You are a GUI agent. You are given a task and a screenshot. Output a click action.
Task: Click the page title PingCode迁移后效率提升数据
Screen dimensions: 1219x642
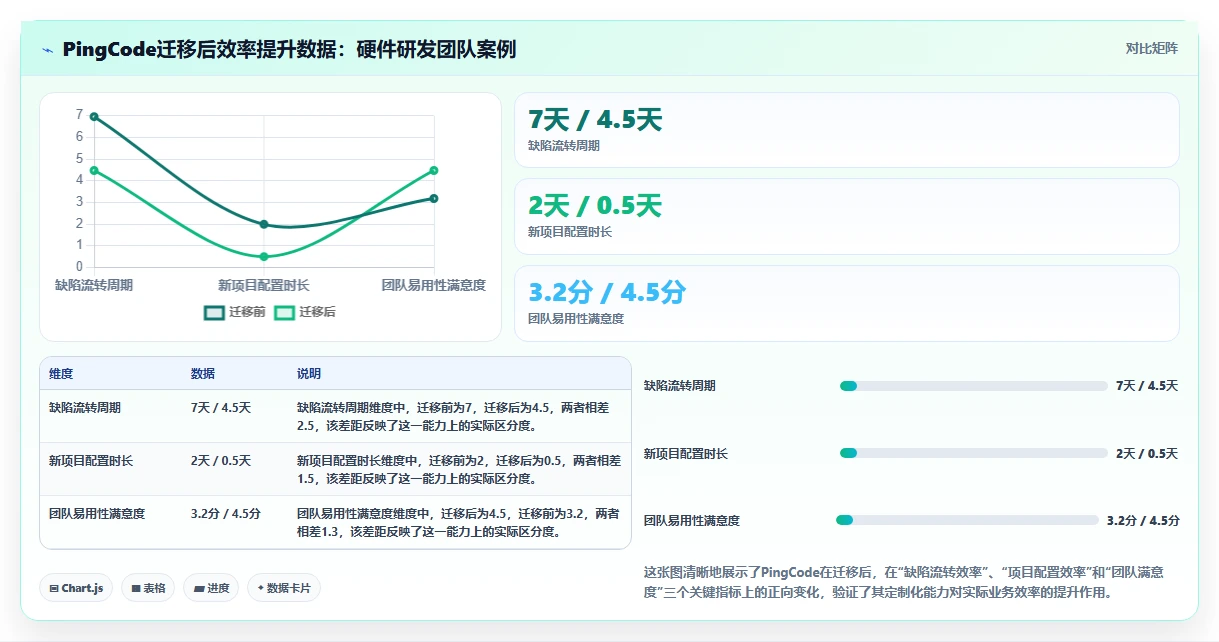pos(289,49)
